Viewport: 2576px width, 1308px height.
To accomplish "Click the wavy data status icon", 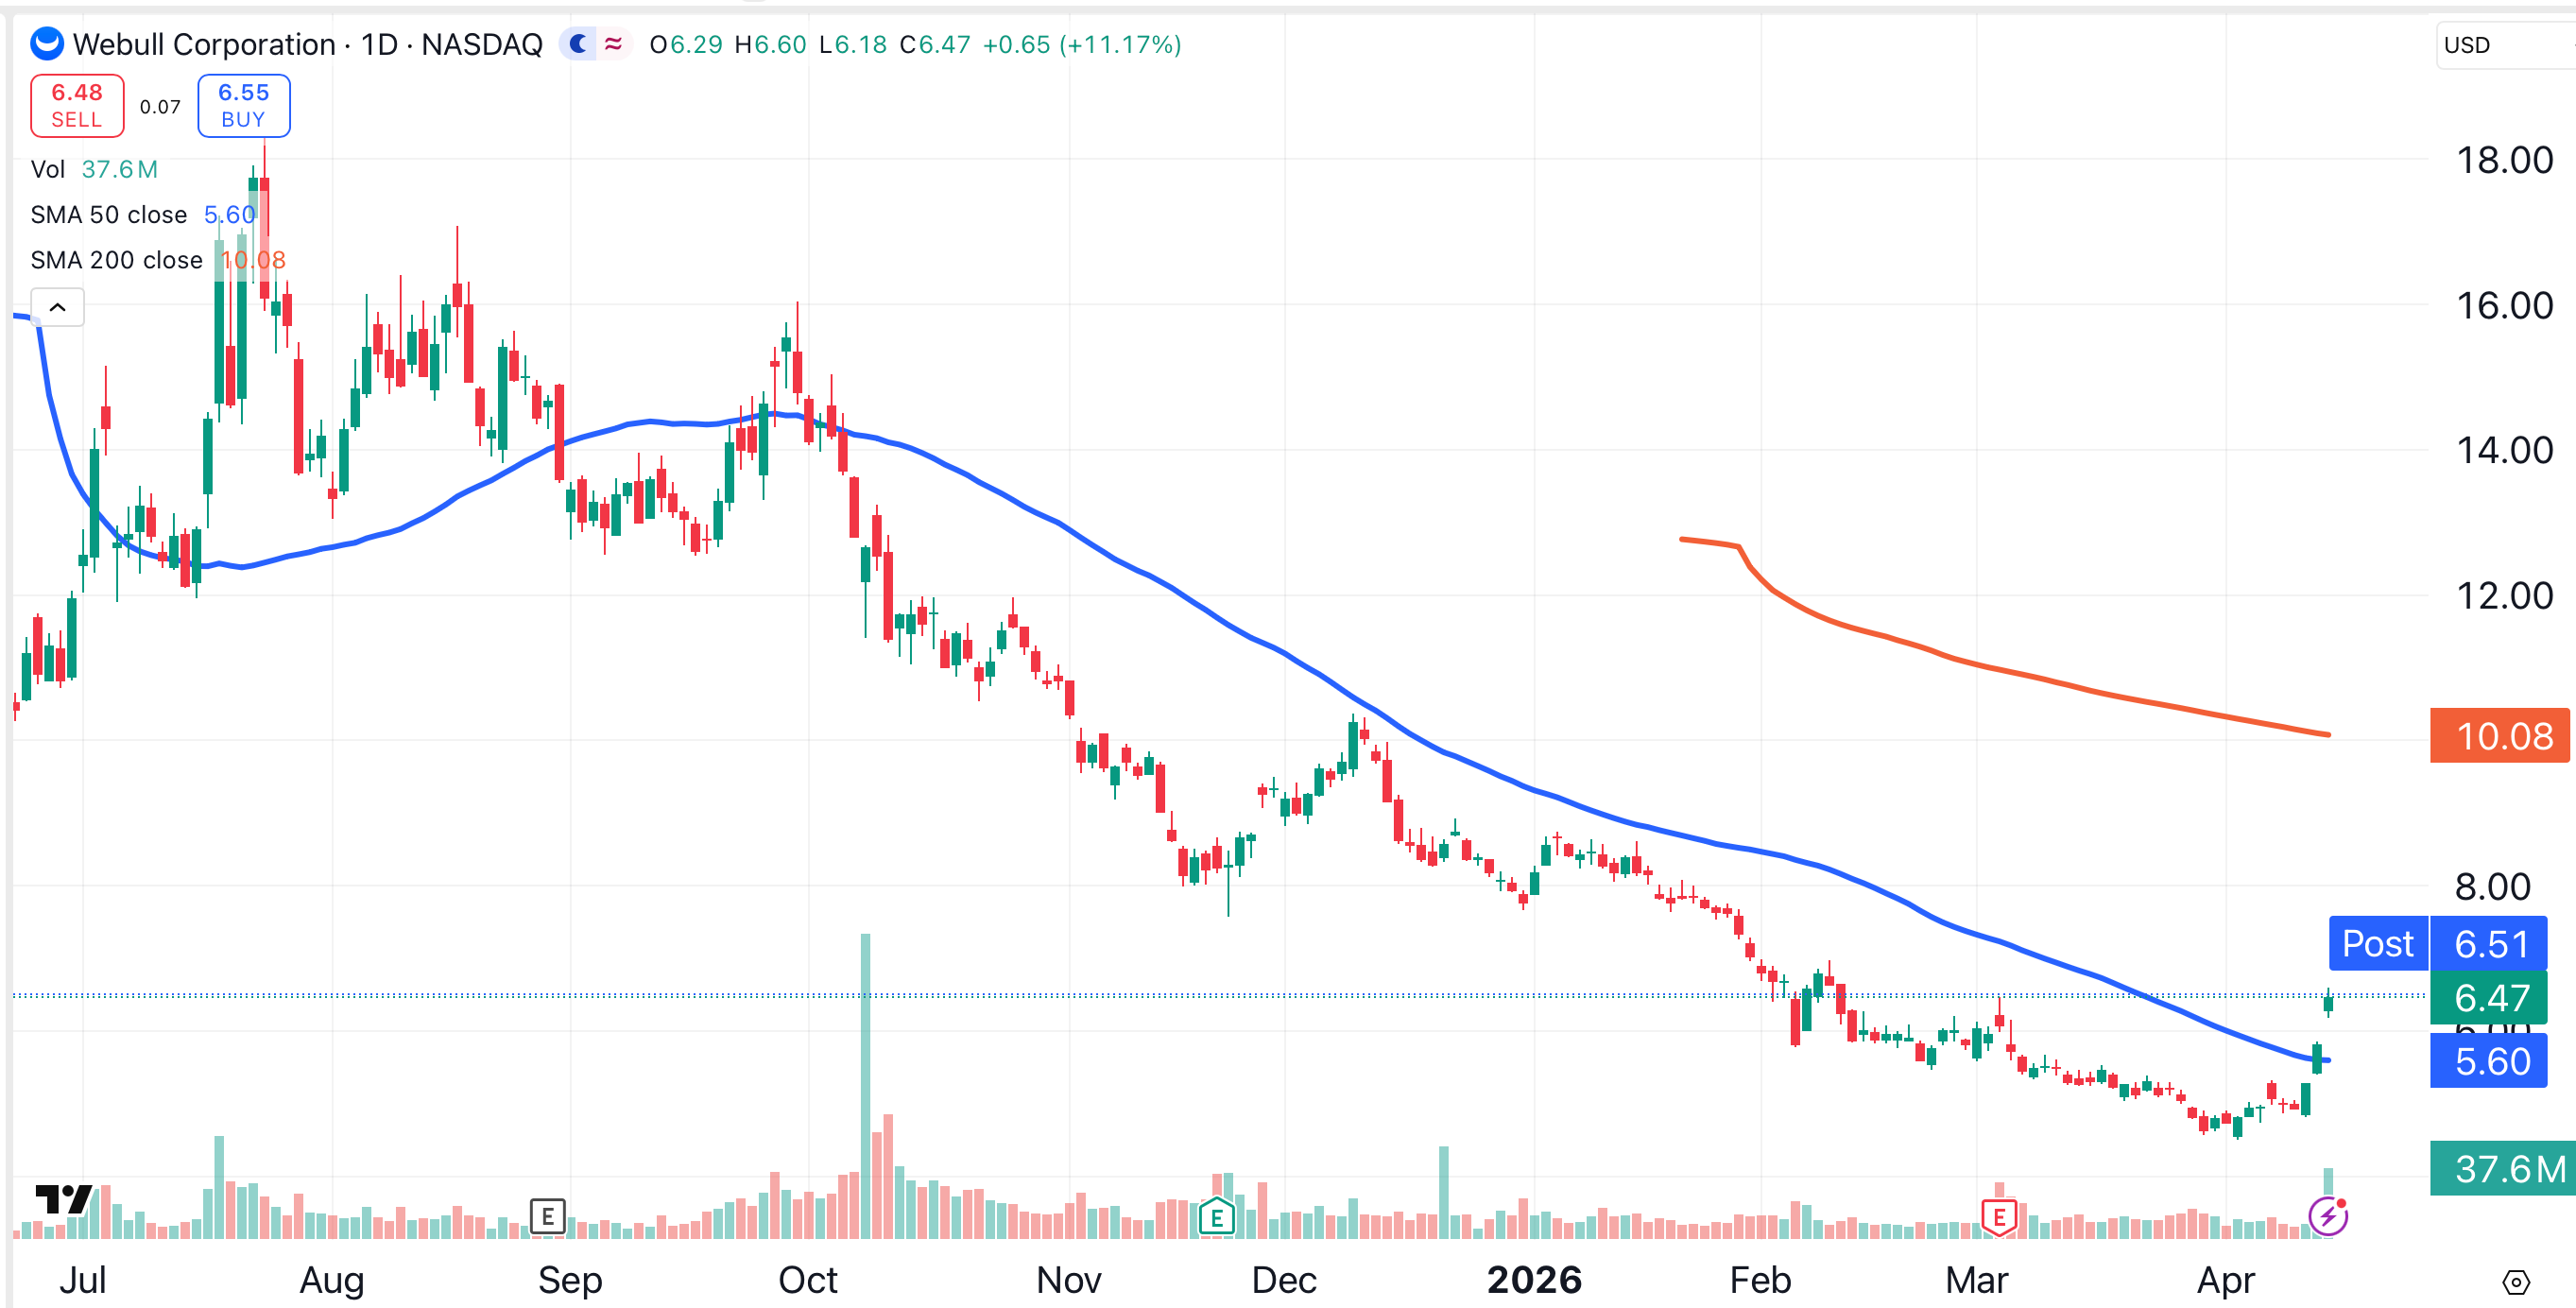I will coord(613,44).
